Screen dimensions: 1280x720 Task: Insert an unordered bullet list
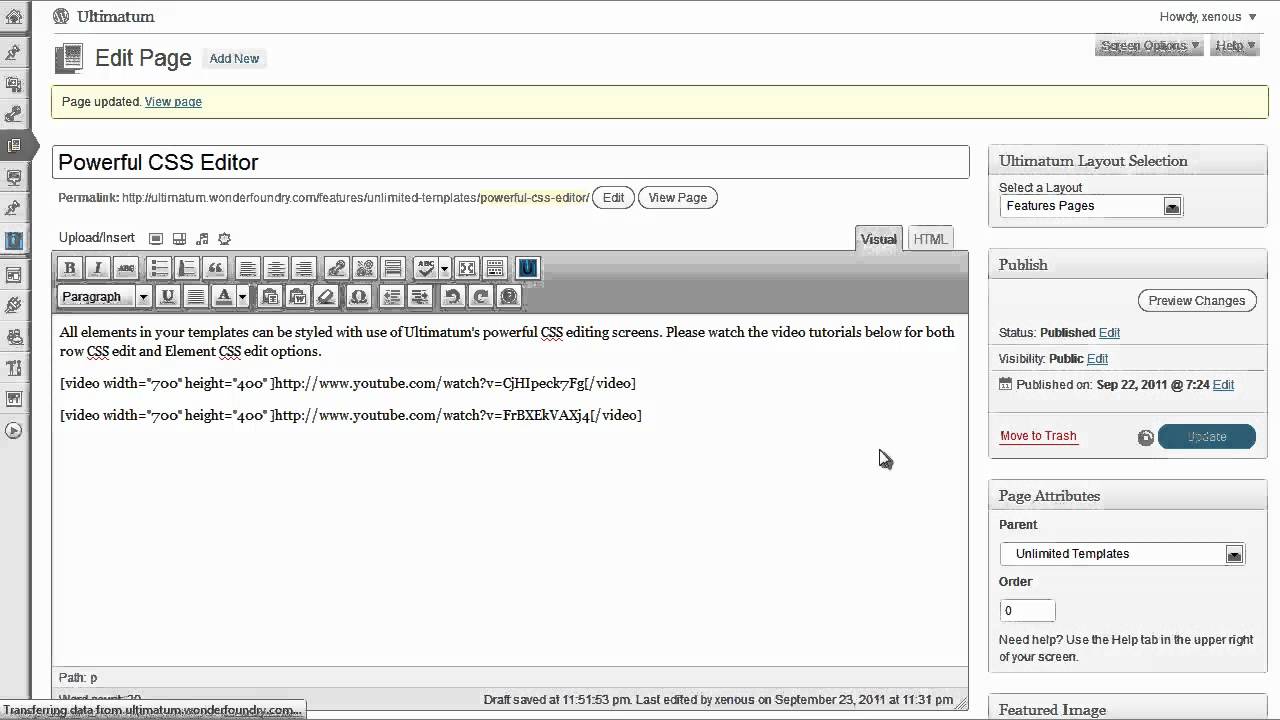point(159,268)
